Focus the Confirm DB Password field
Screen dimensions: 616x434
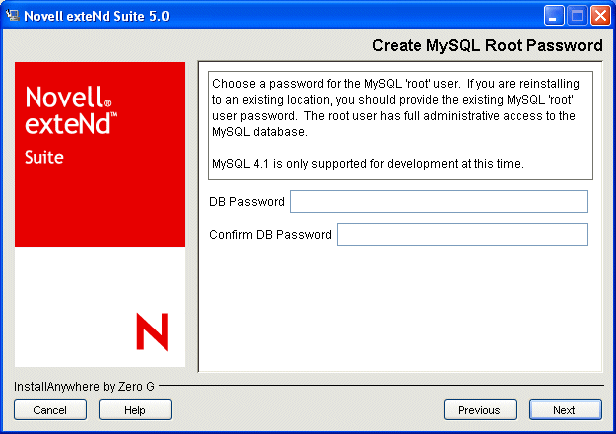[x=462, y=234]
